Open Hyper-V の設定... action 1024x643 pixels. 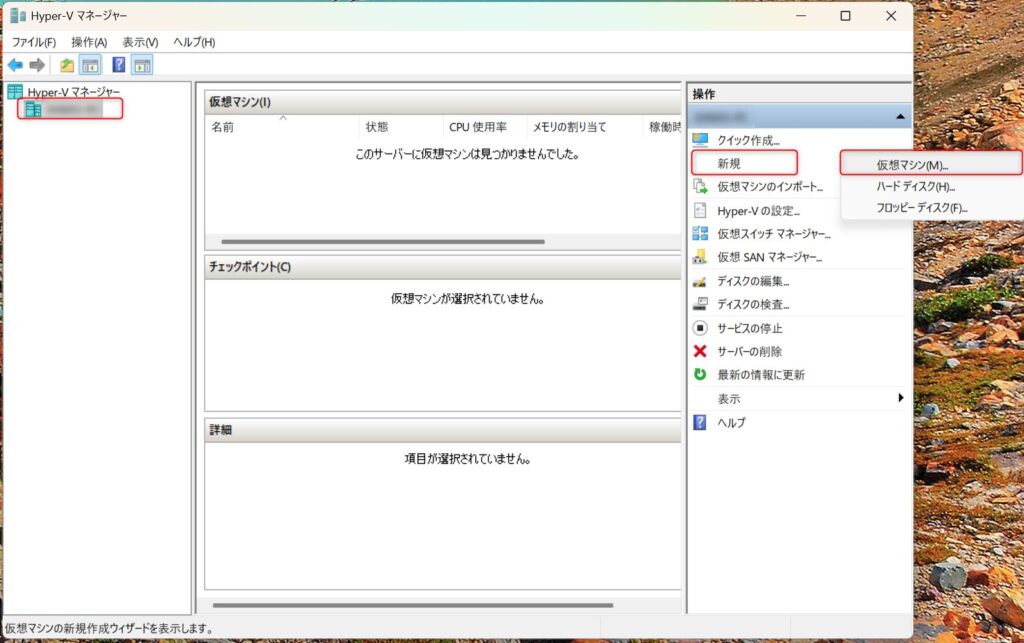click(x=758, y=211)
